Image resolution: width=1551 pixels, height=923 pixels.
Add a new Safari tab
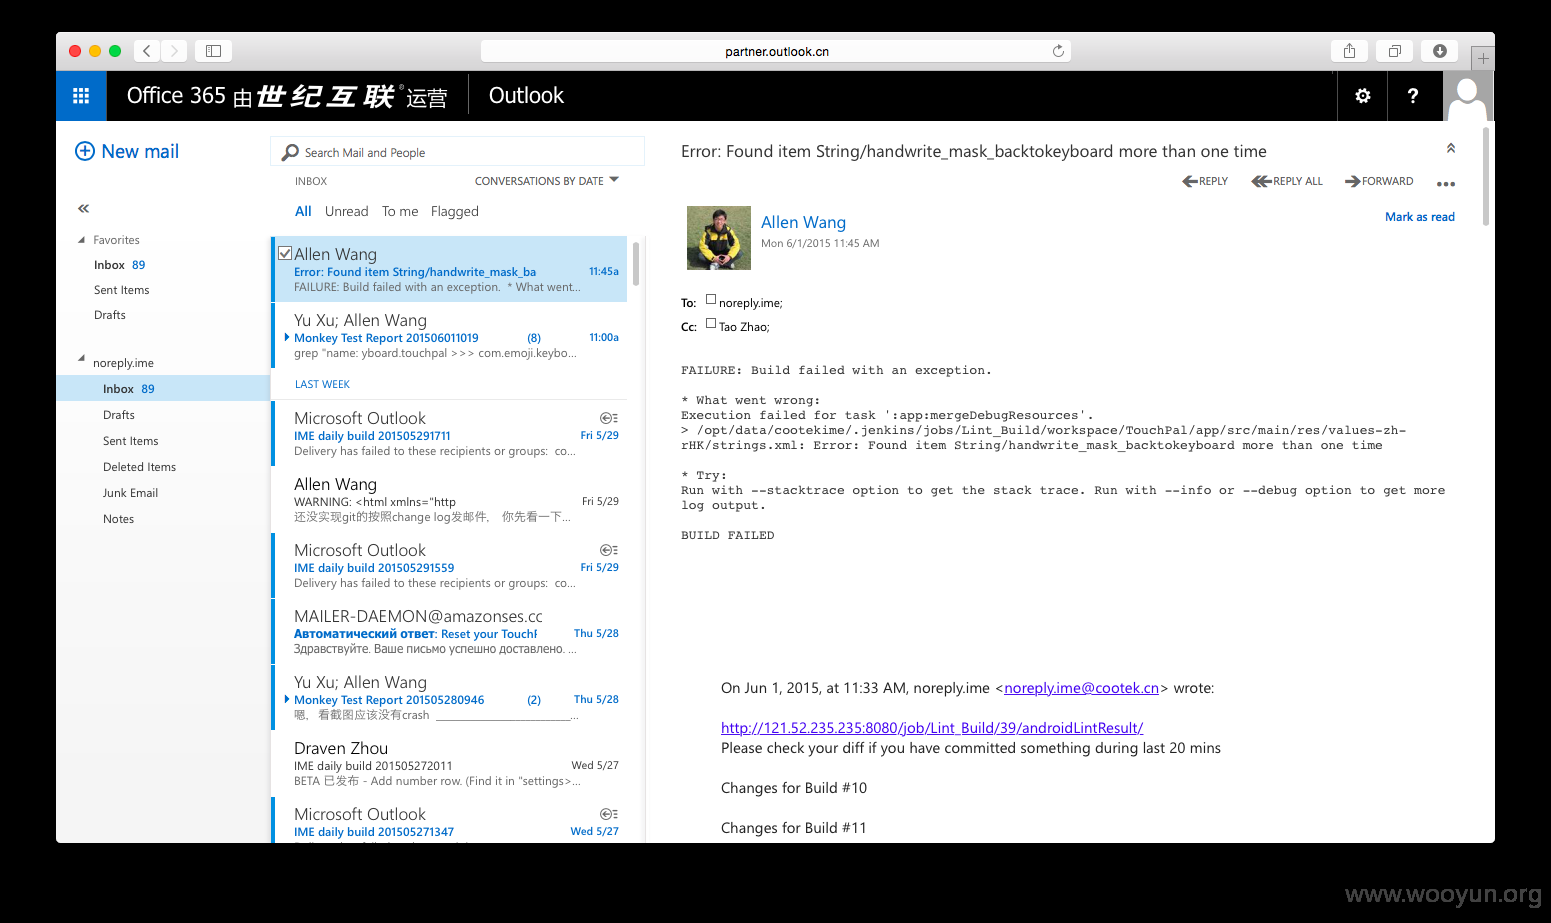1483,59
